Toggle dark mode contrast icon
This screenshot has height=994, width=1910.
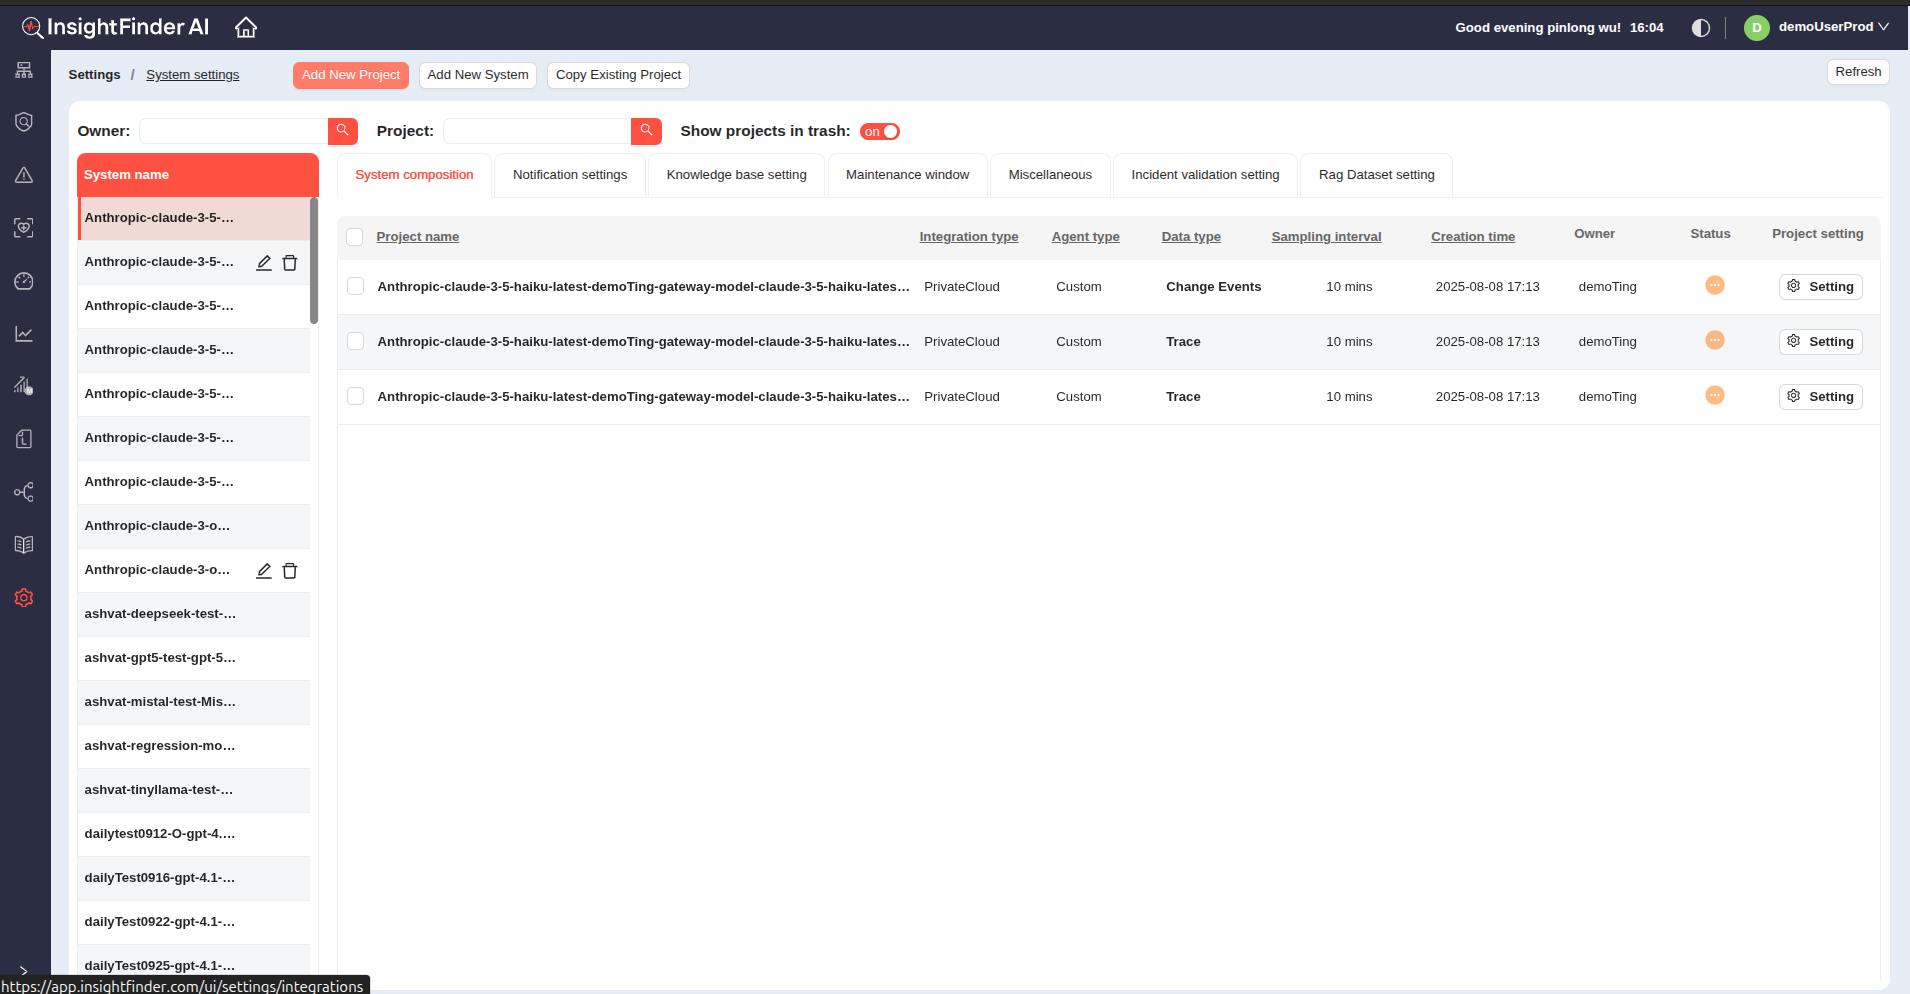coord(1700,28)
